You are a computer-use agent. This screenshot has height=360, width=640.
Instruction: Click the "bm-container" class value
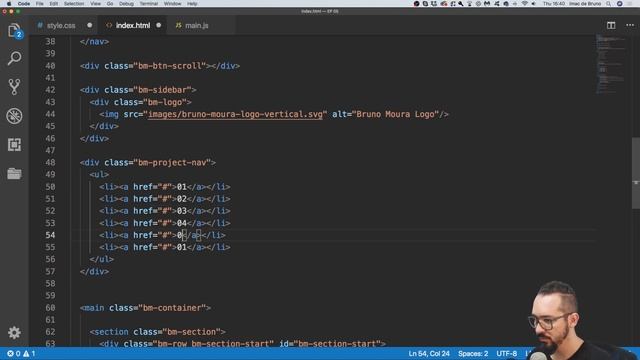[x=172, y=308]
